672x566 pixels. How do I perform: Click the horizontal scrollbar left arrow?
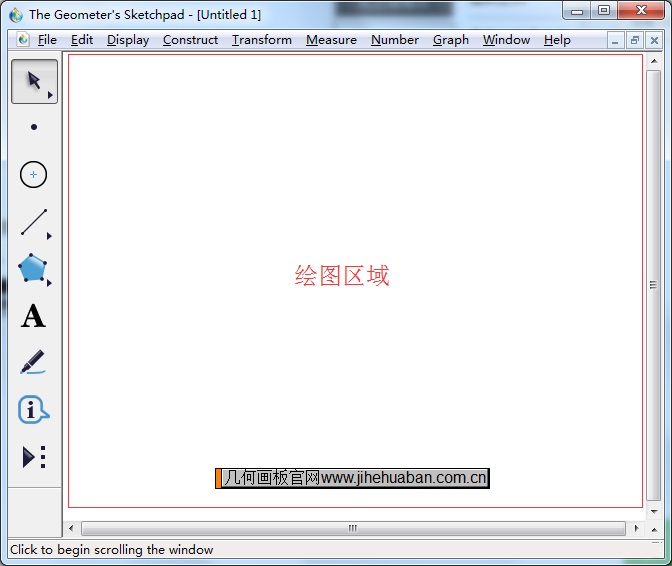(x=71, y=528)
